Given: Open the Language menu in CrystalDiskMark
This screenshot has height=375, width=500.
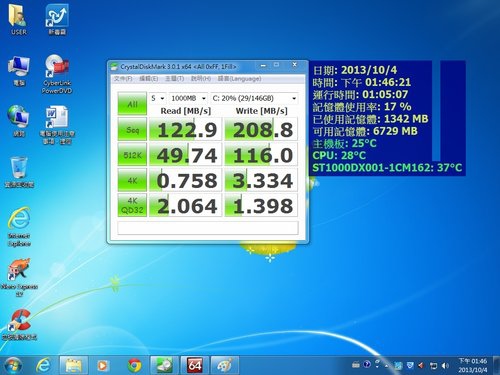Looking at the screenshot, I should pyautogui.click(x=239, y=79).
